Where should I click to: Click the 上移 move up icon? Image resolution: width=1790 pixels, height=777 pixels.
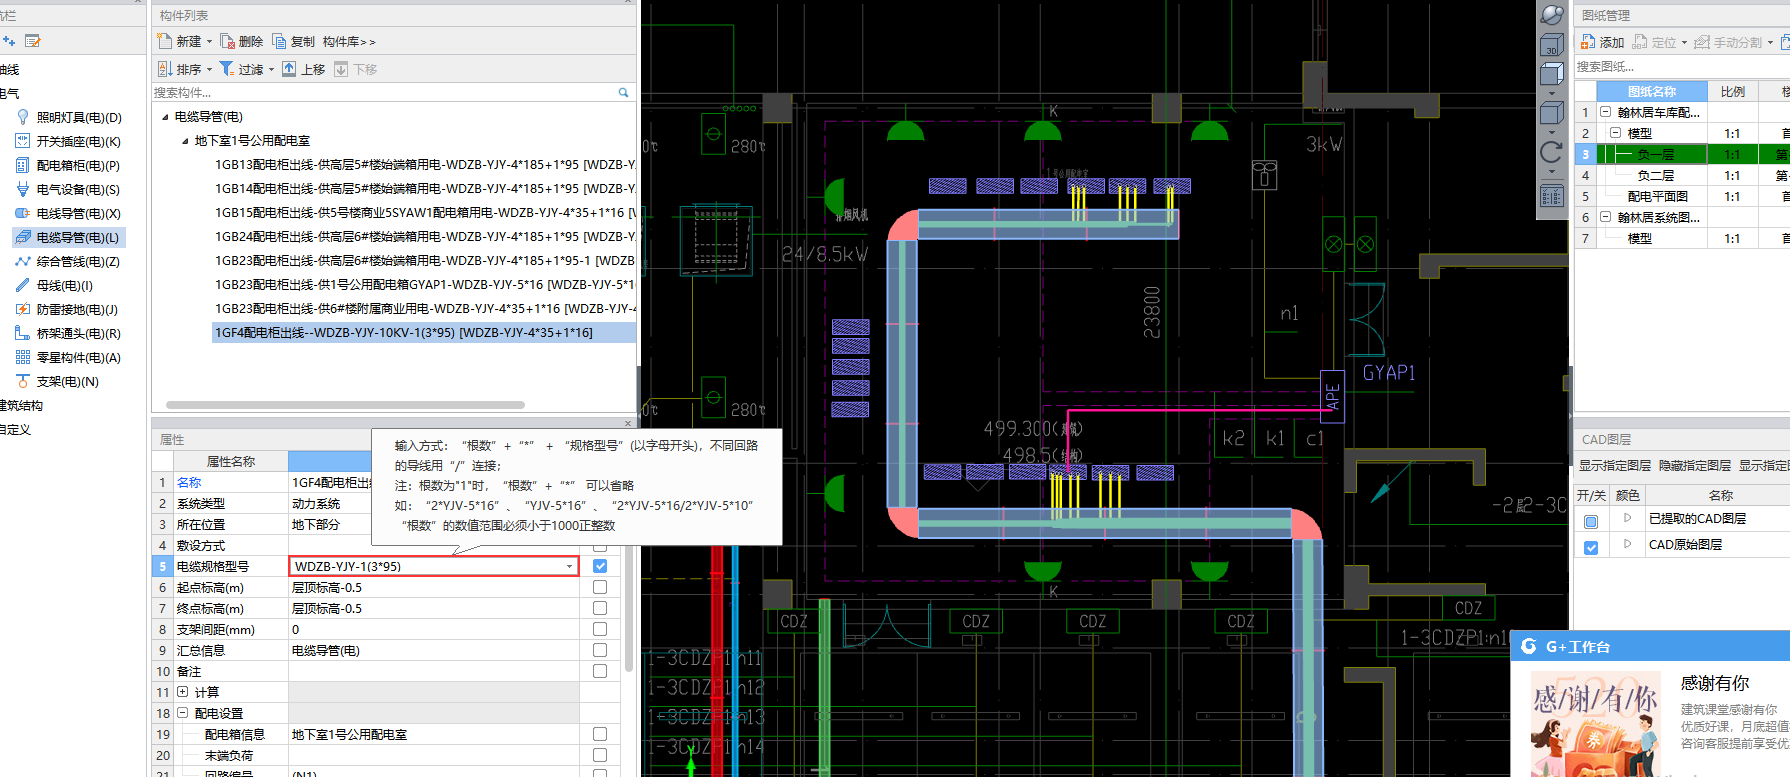click(x=289, y=68)
